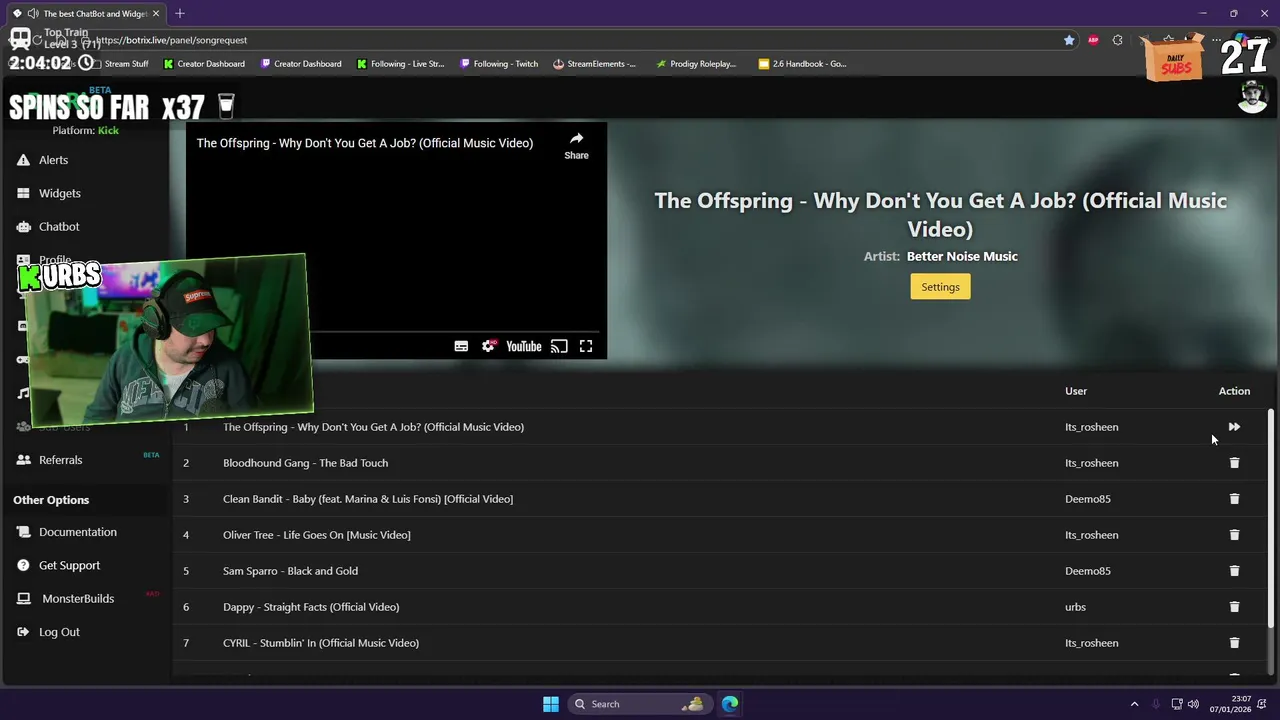Skip to next song with fast-forward icon
This screenshot has width=1280, height=720.
(1234, 427)
